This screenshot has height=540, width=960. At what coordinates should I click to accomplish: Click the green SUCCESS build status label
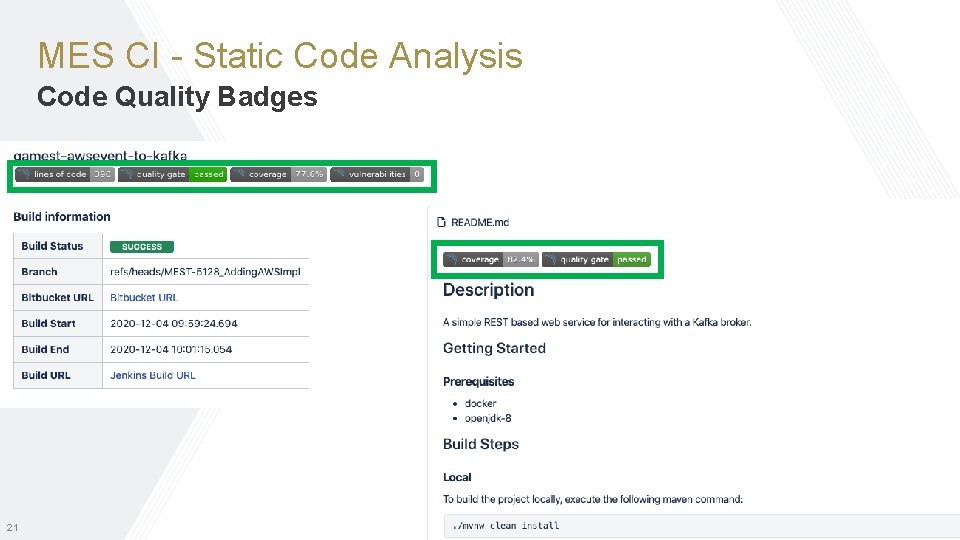tap(142, 246)
